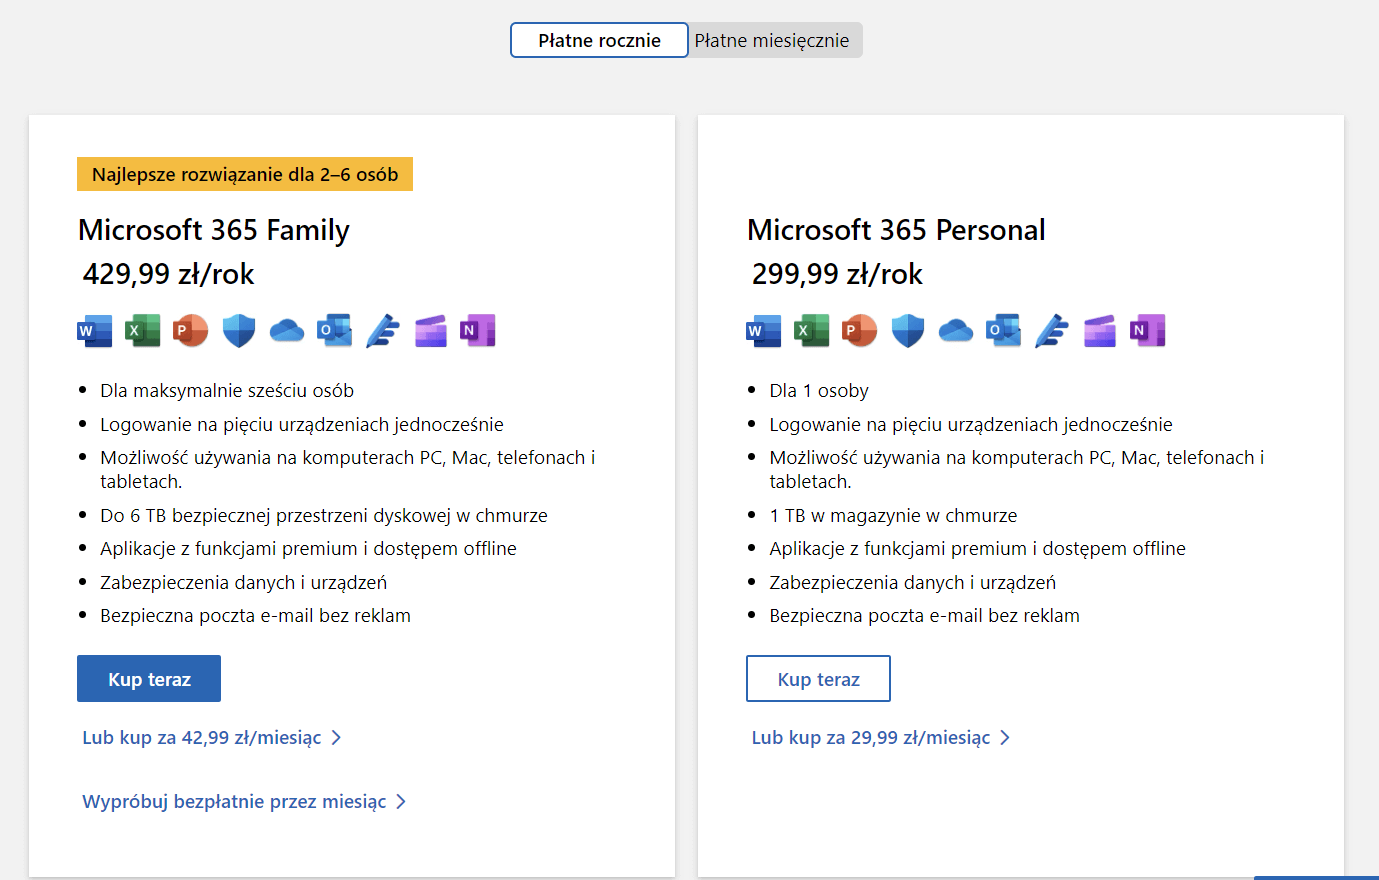Viewport: 1379px width, 880px height.
Task: Open the PowerPoint icon under Family plan
Action: click(x=190, y=330)
